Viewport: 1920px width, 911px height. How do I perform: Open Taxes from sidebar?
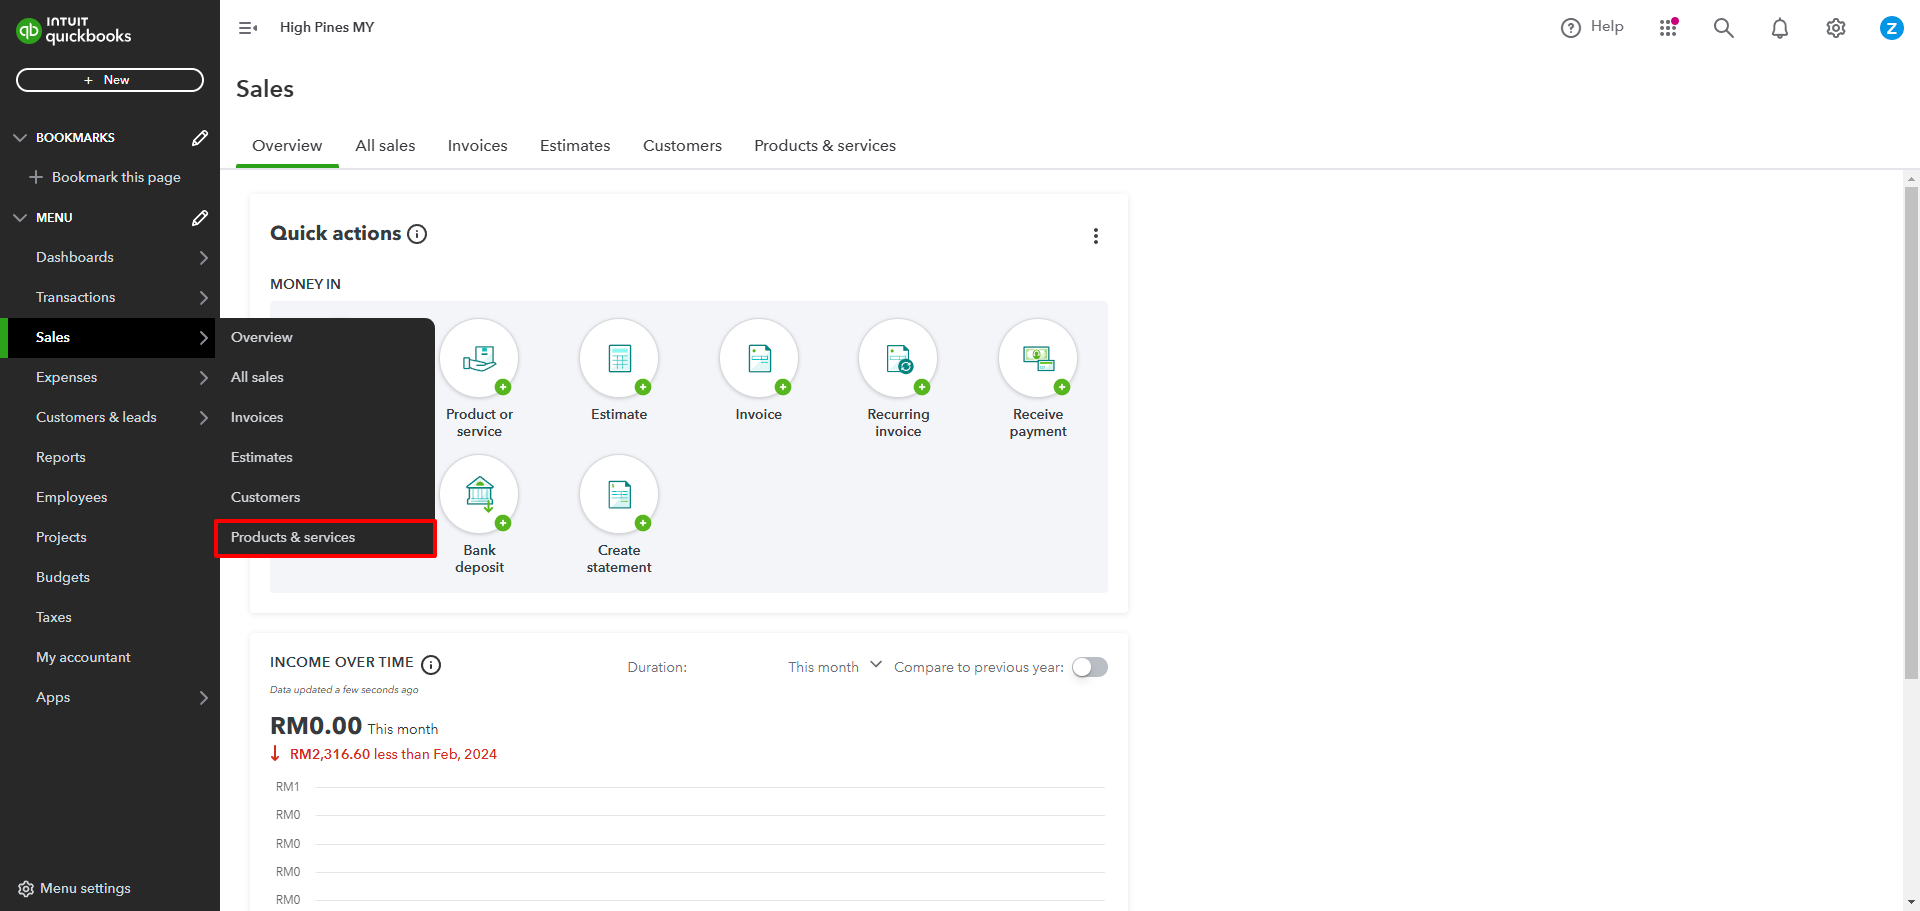pos(110,617)
